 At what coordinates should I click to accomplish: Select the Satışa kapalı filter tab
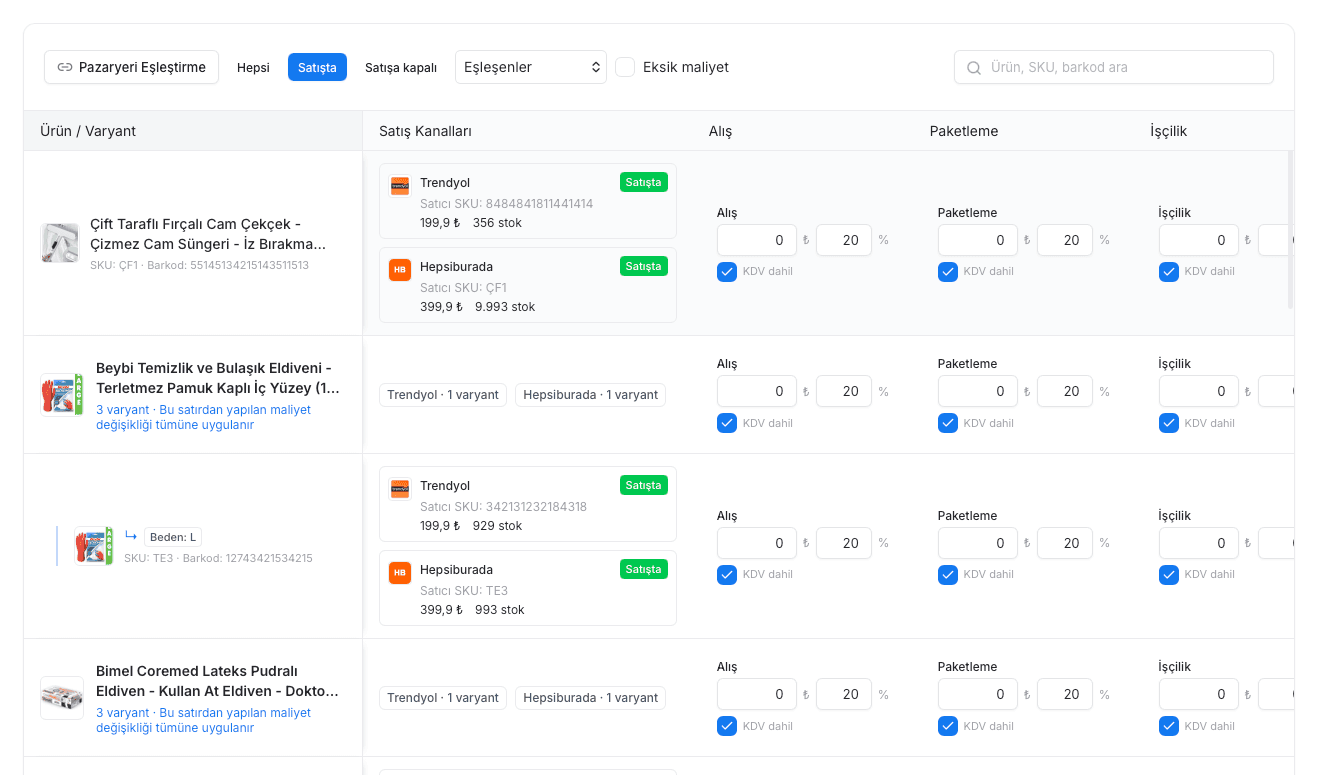pos(401,67)
